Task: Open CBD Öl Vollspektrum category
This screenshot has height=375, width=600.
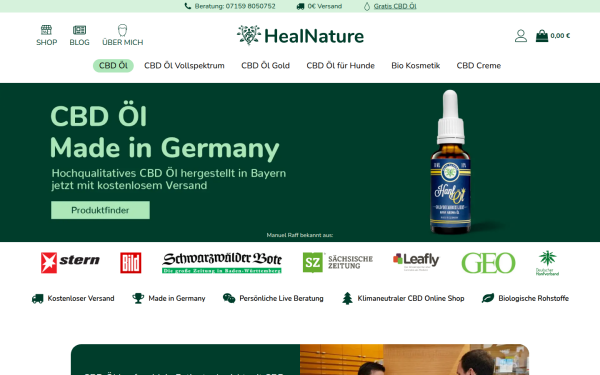Action: coord(184,65)
